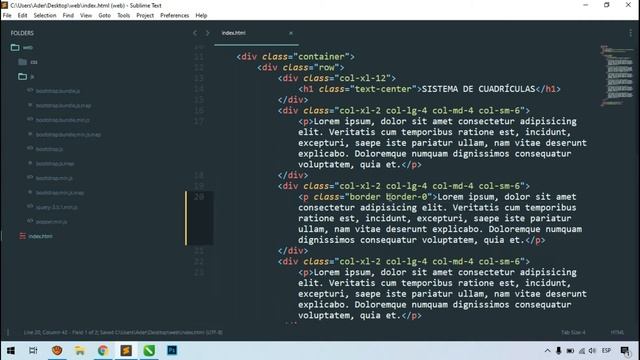
Task: Open the Goto menu
Action: [x=104, y=16]
